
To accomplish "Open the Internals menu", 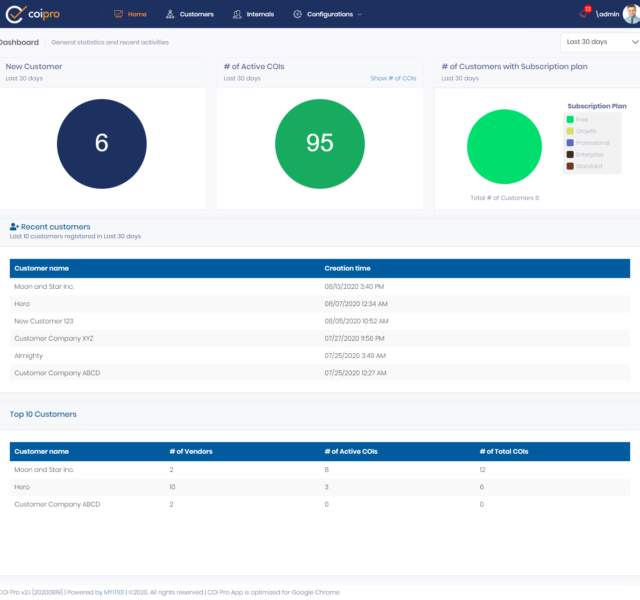I will point(260,14).
